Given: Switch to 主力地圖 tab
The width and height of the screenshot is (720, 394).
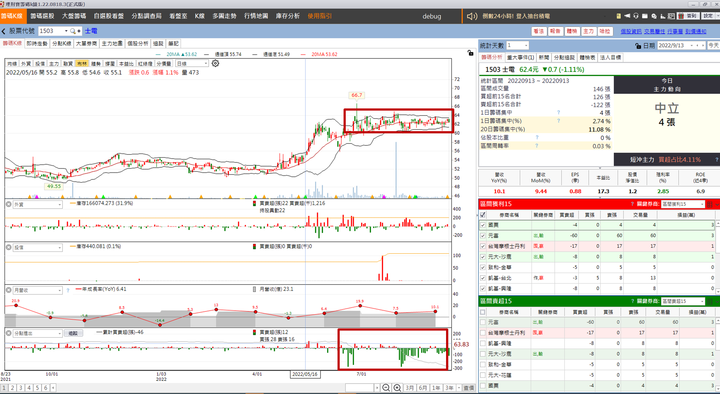Looking at the screenshot, I should pyautogui.click(x=112, y=44).
